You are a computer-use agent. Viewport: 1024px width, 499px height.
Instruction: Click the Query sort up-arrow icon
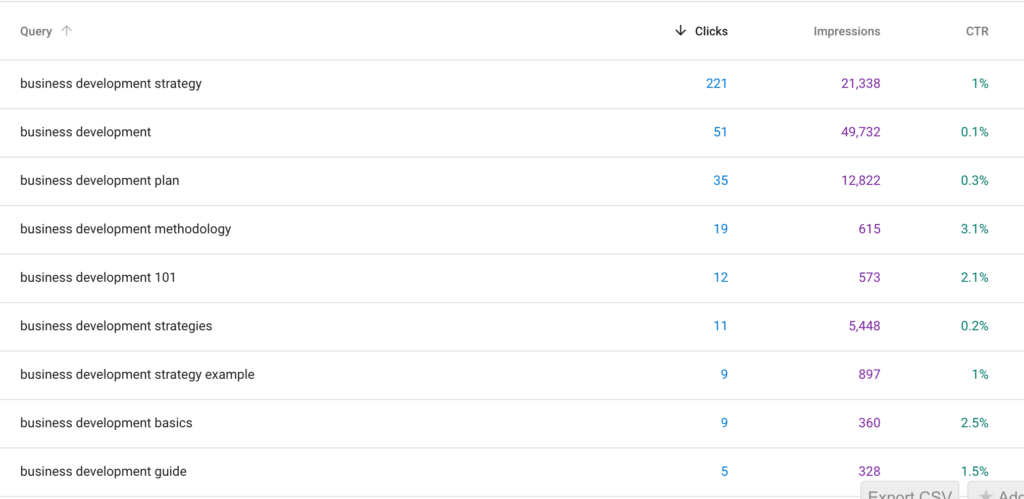(x=67, y=31)
